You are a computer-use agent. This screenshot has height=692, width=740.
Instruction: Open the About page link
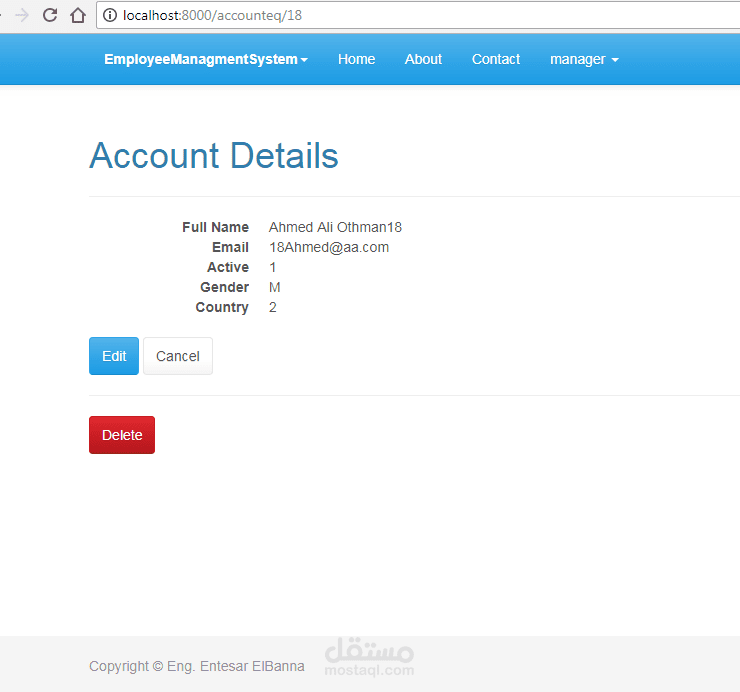[423, 59]
